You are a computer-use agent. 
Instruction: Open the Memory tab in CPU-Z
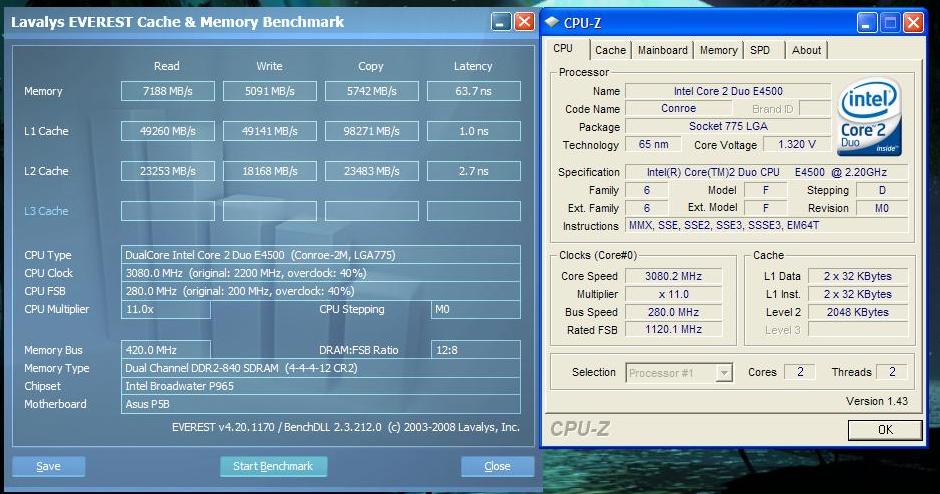coord(718,50)
